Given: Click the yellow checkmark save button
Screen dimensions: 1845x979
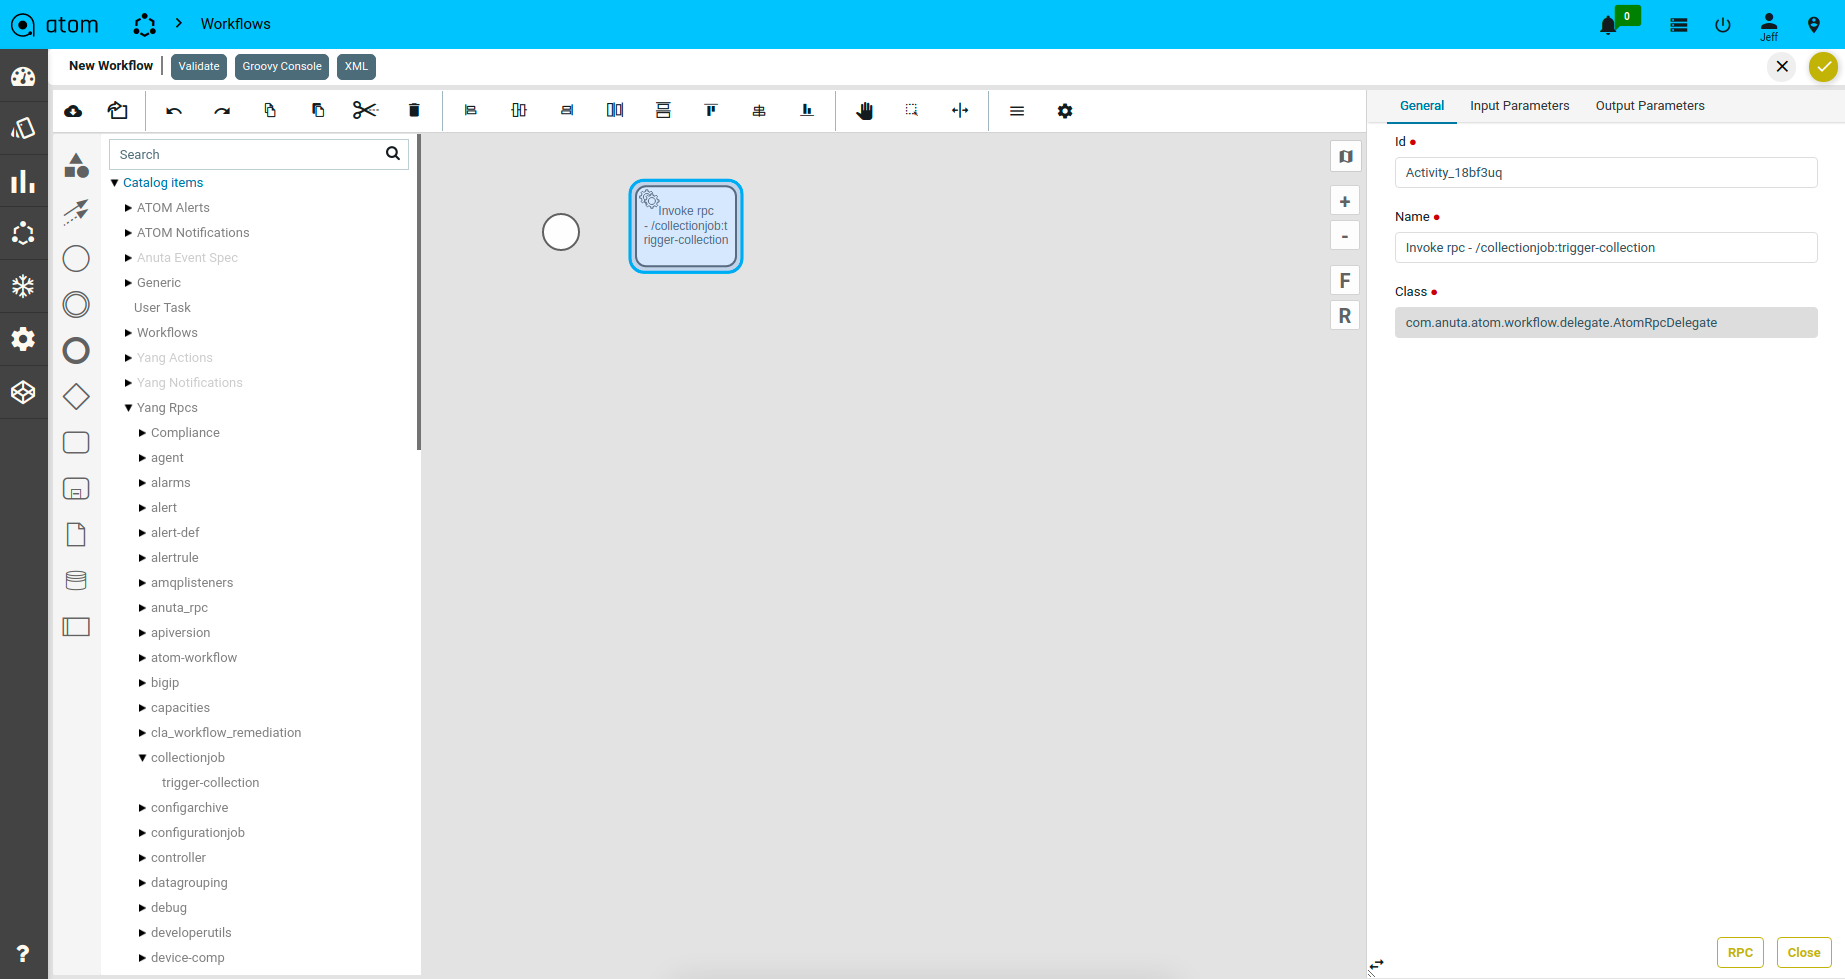Looking at the screenshot, I should (x=1824, y=67).
